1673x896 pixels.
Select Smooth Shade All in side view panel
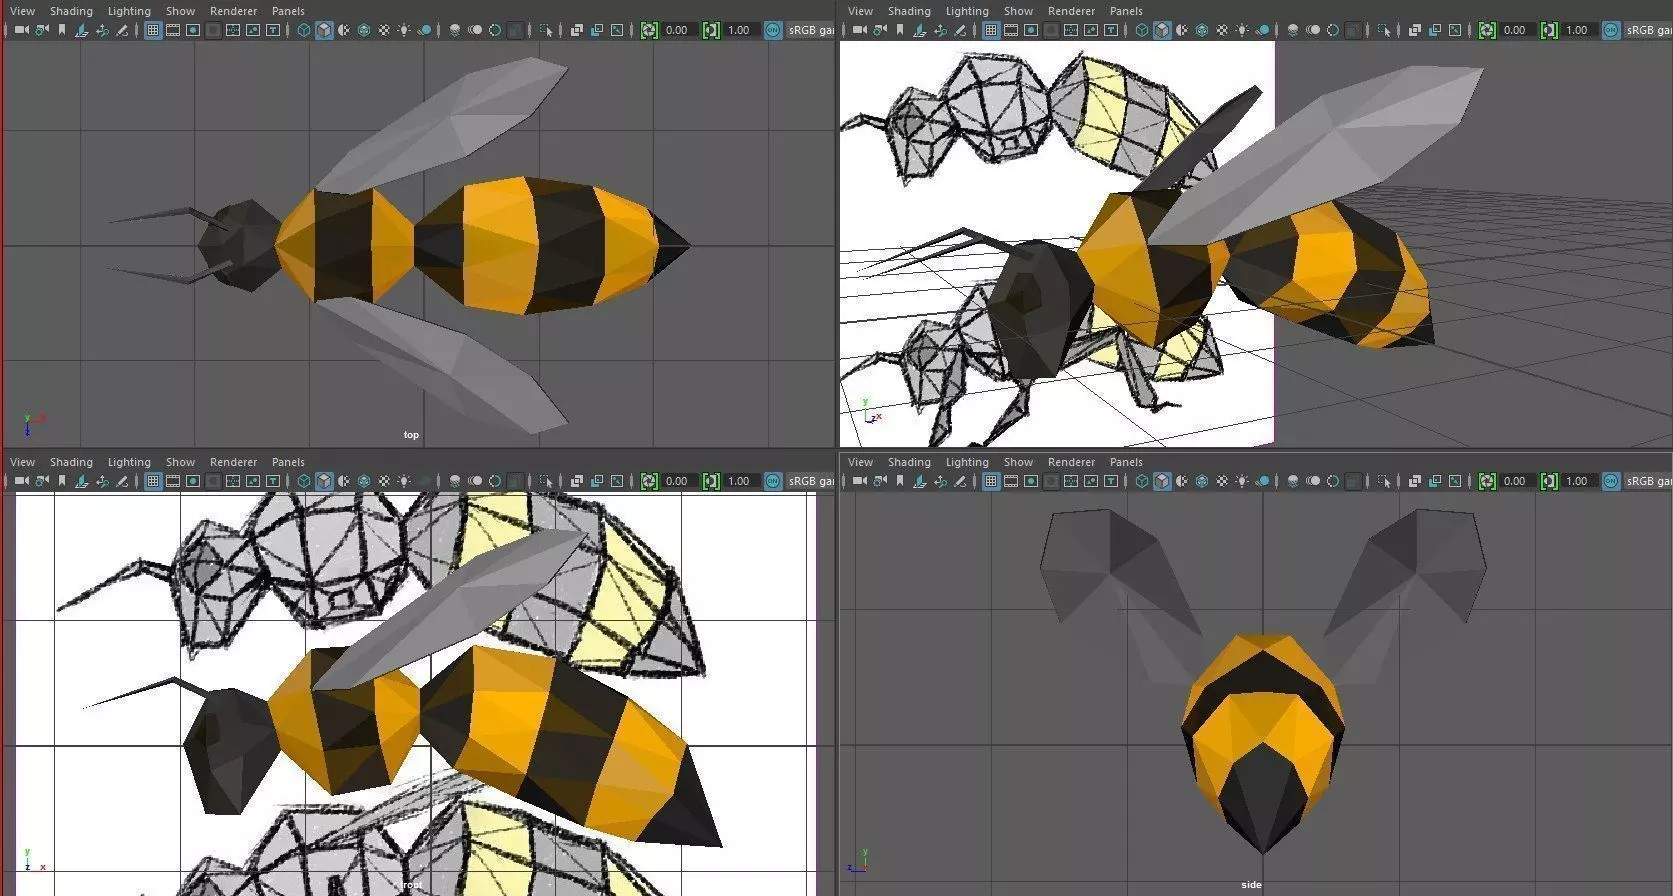pyautogui.click(x=1162, y=481)
